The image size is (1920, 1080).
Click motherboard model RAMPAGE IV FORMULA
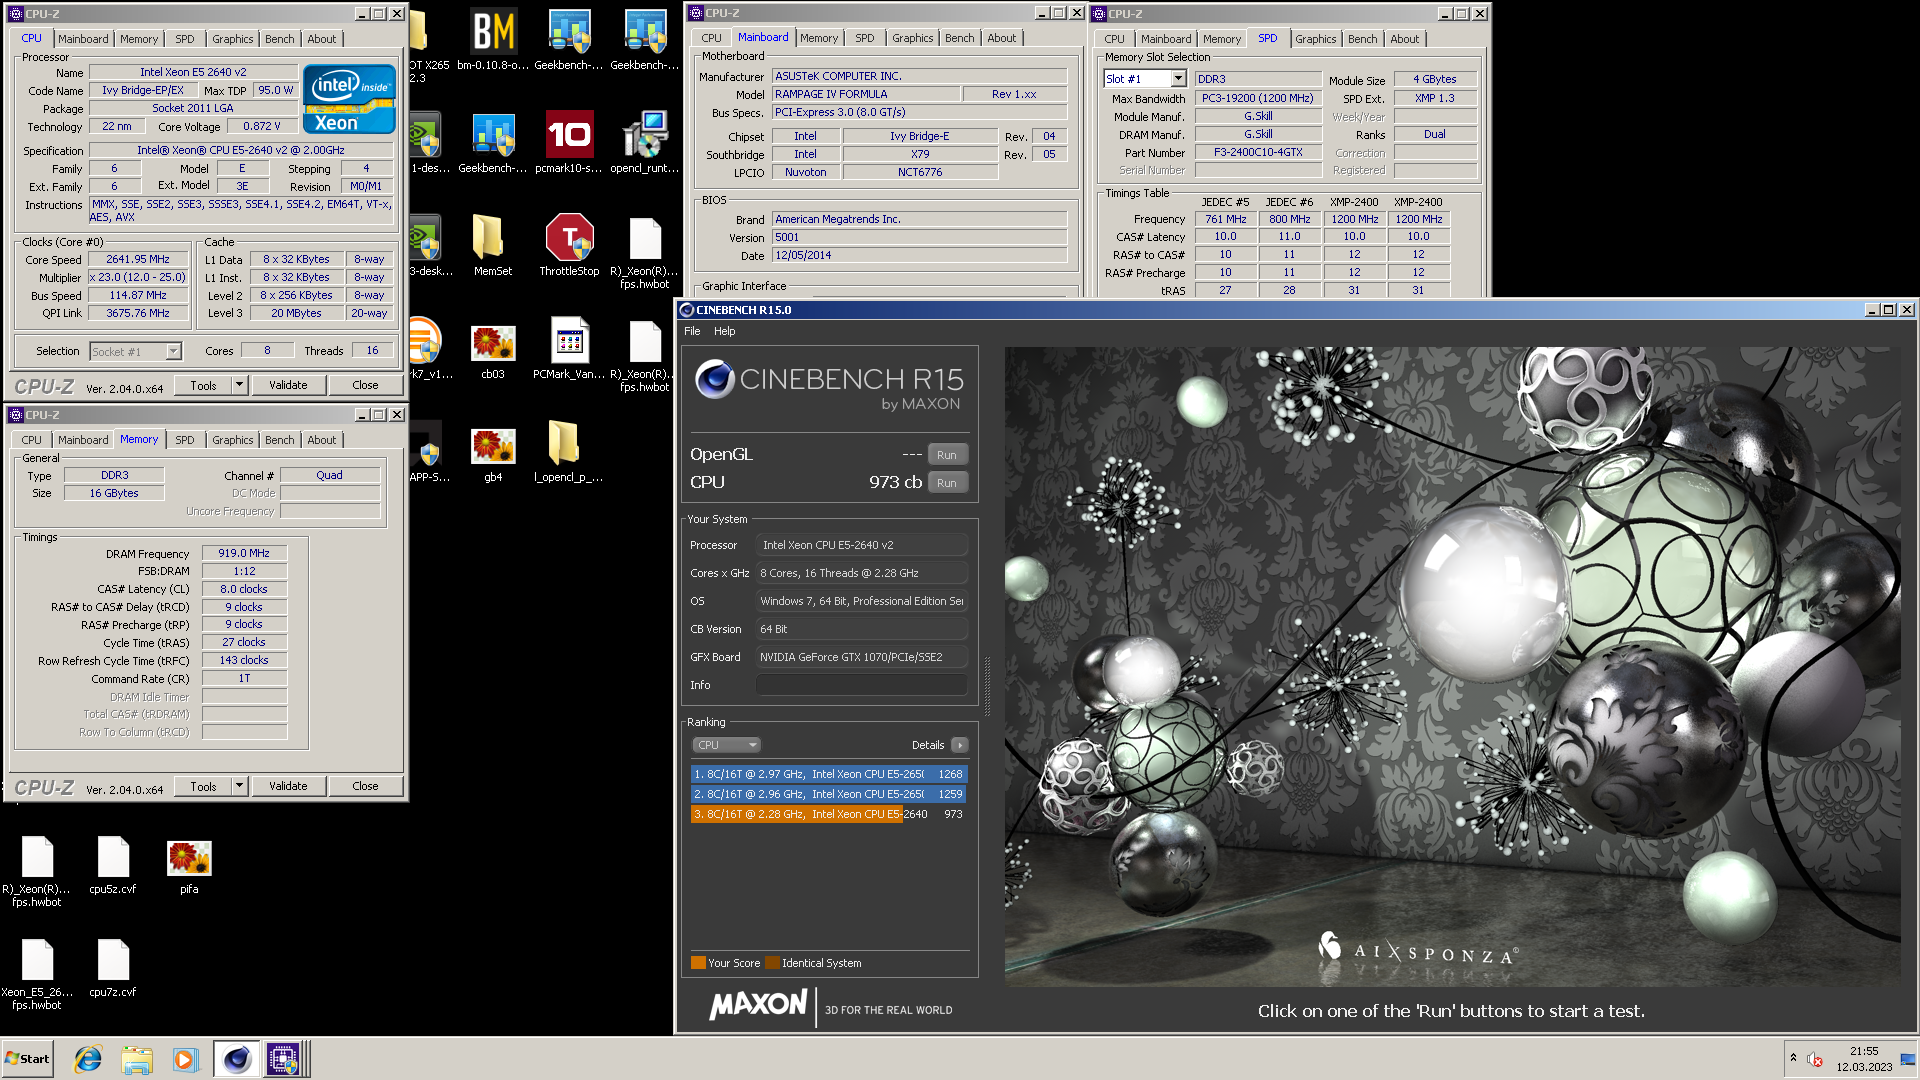[865, 94]
